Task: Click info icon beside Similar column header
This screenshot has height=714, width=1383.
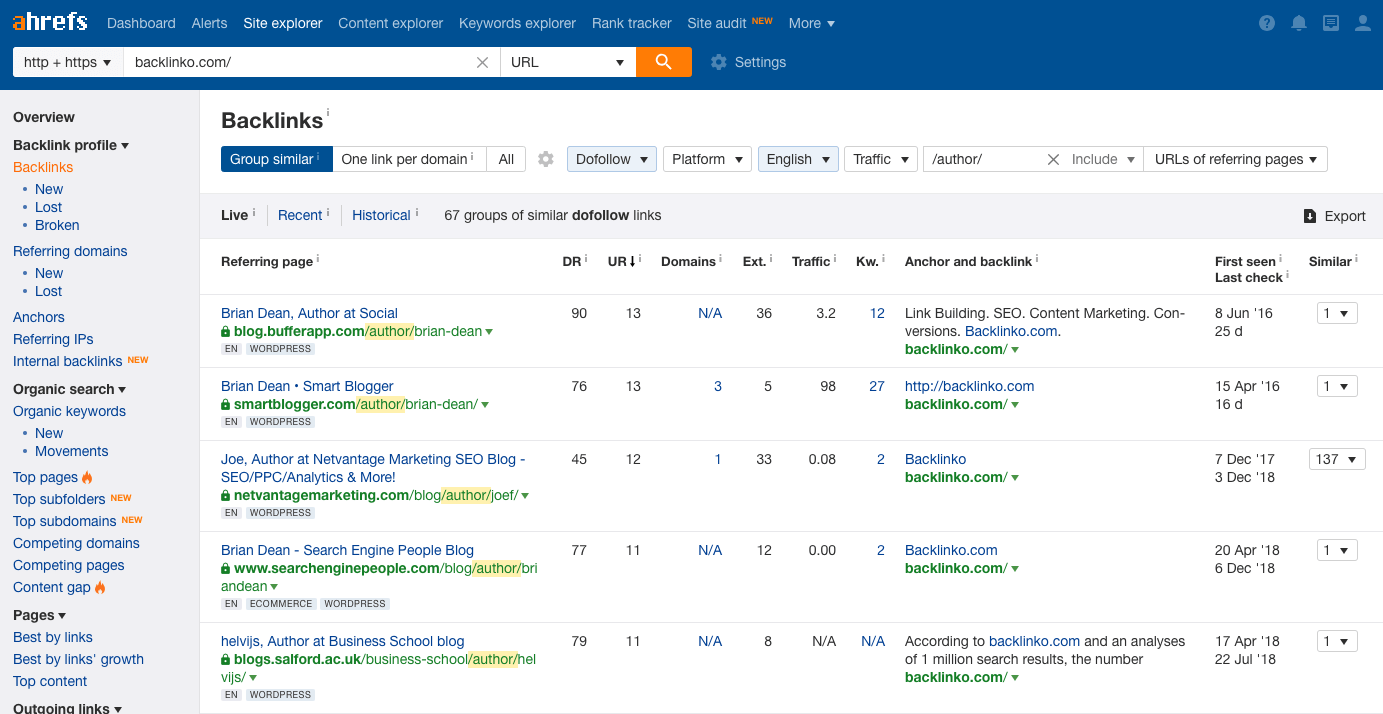Action: point(1357,258)
